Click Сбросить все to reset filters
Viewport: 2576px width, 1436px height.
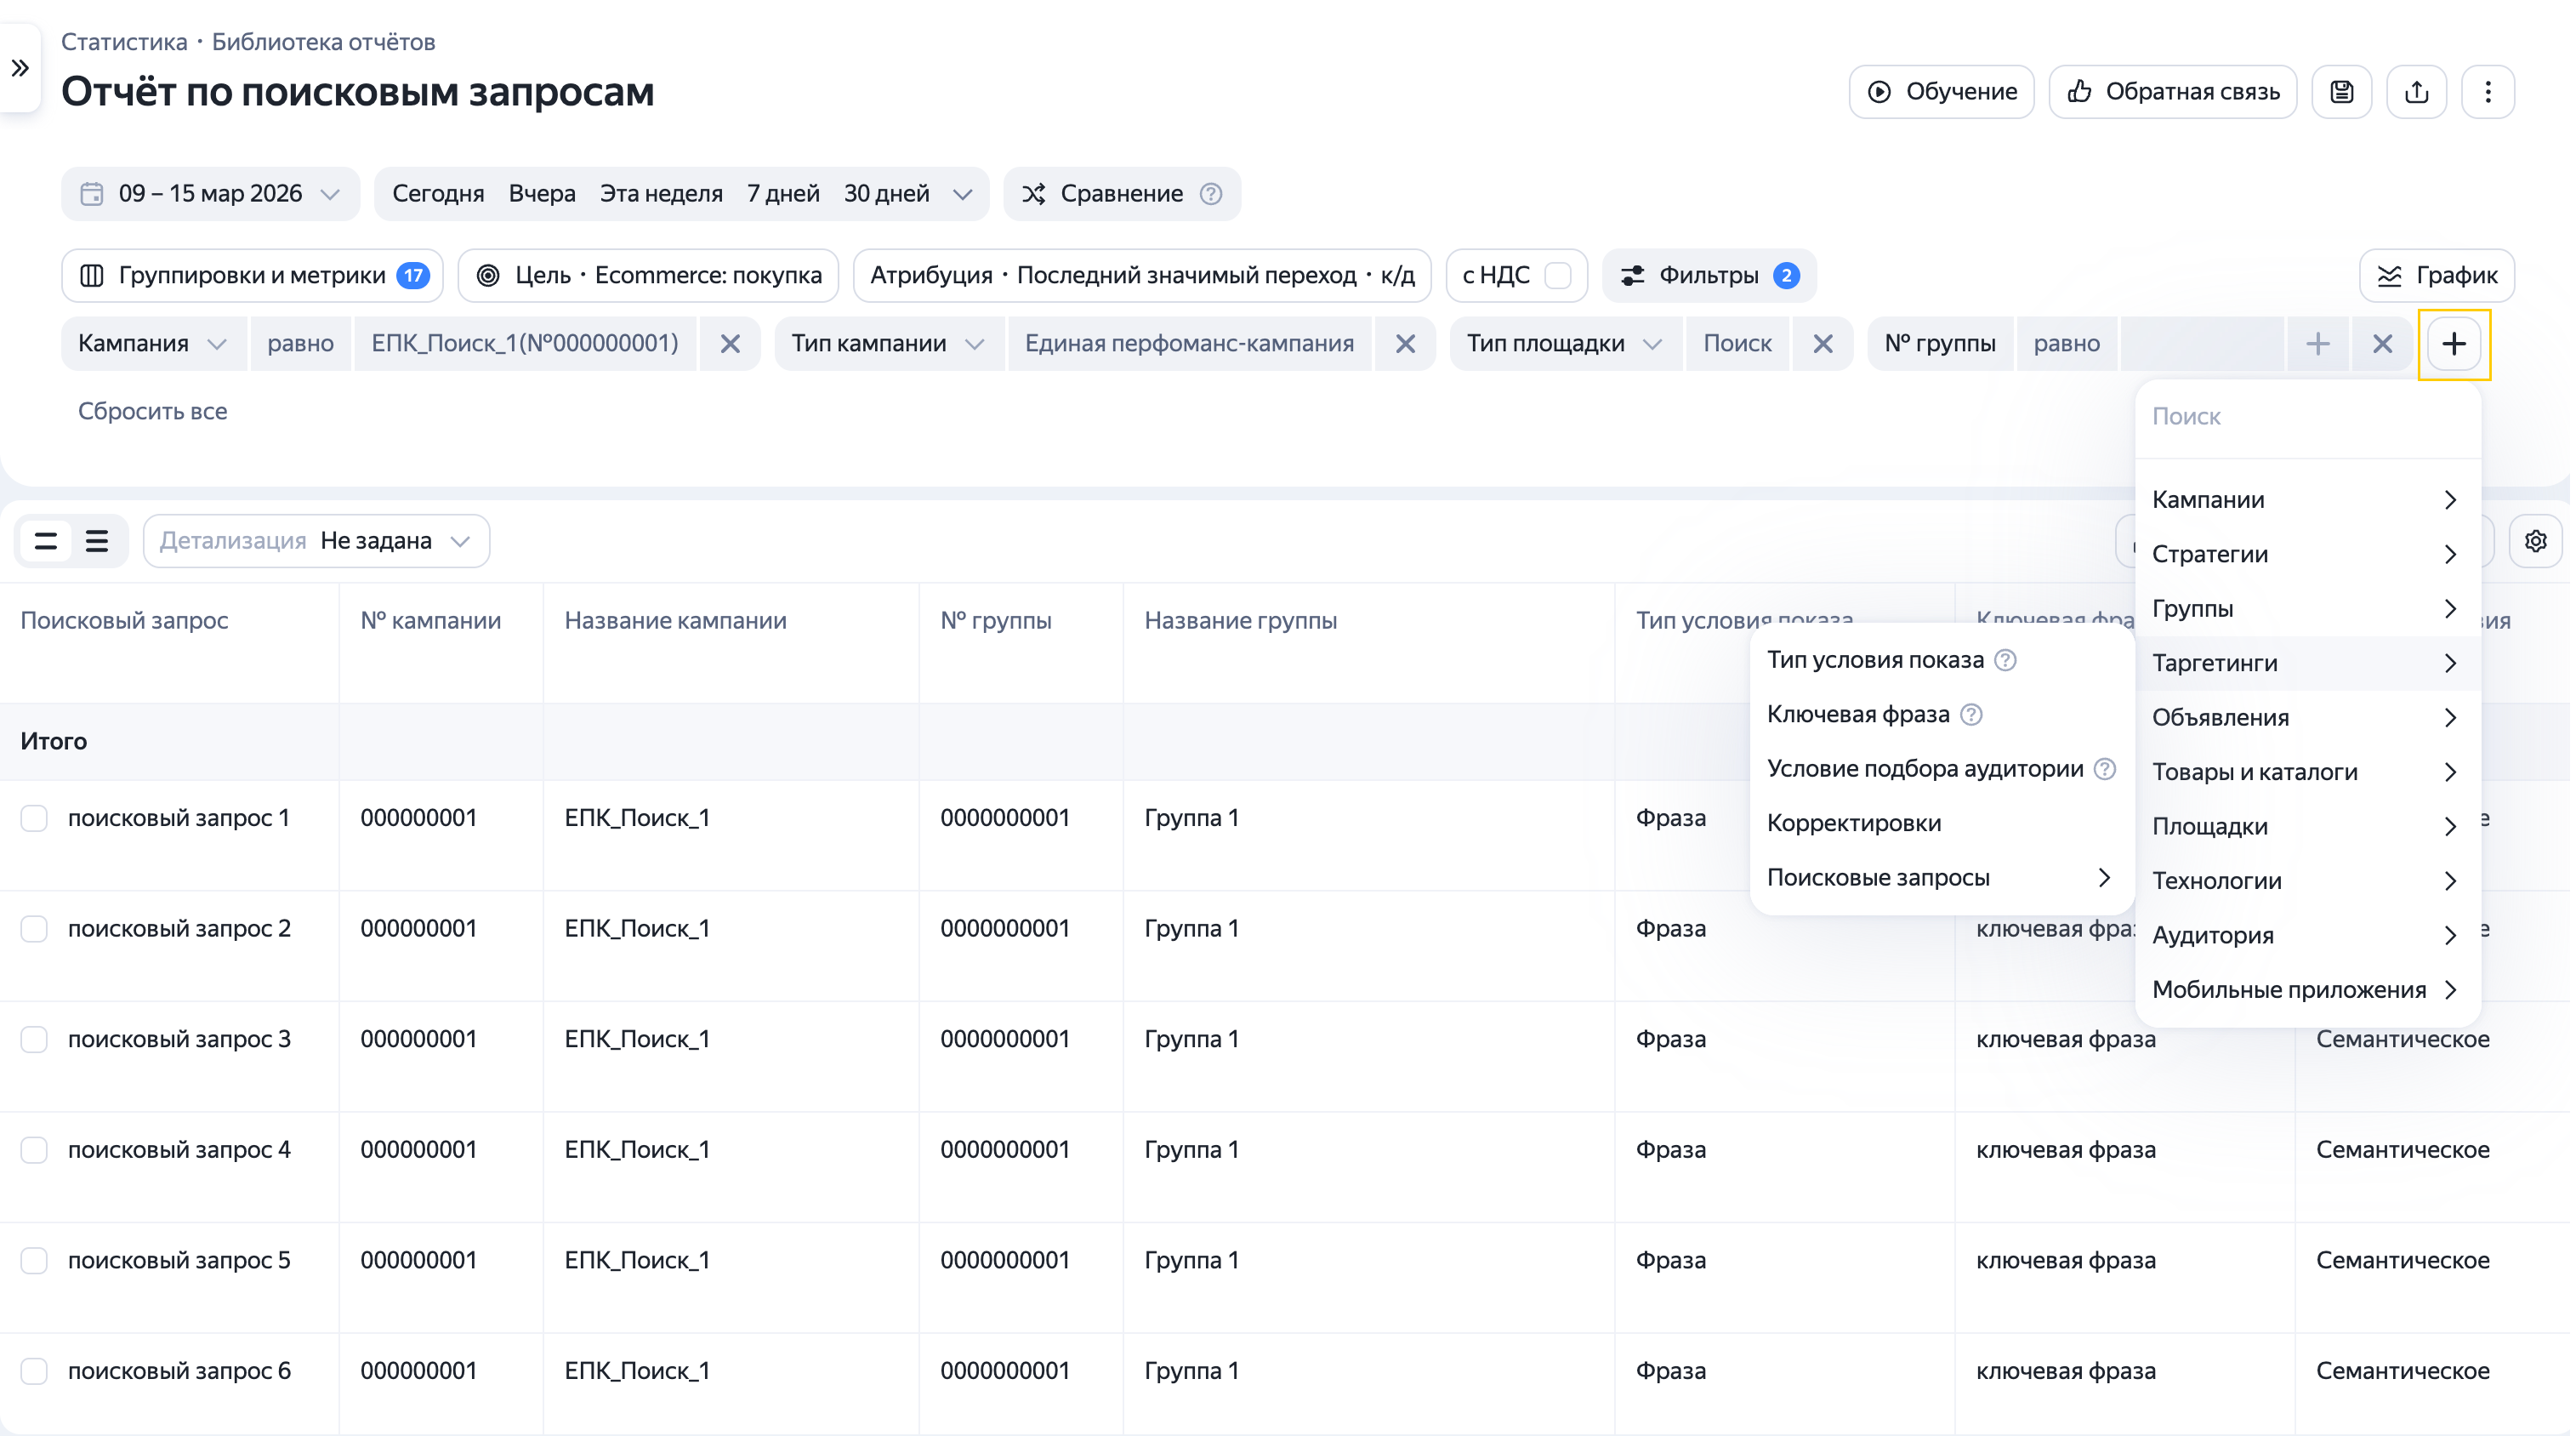click(152, 412)
